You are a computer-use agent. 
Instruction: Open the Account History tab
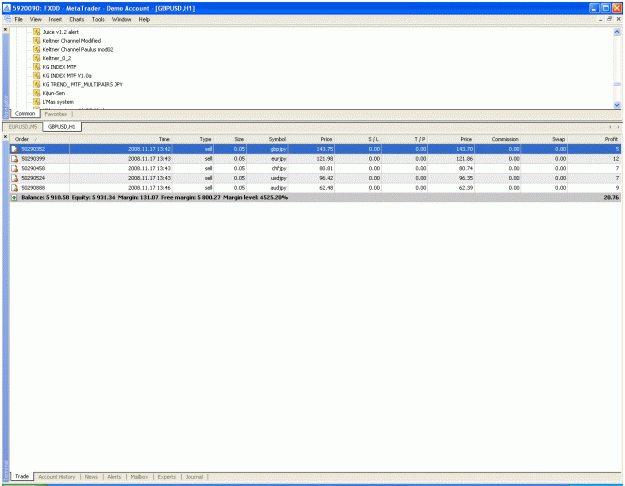click(57, 477)
